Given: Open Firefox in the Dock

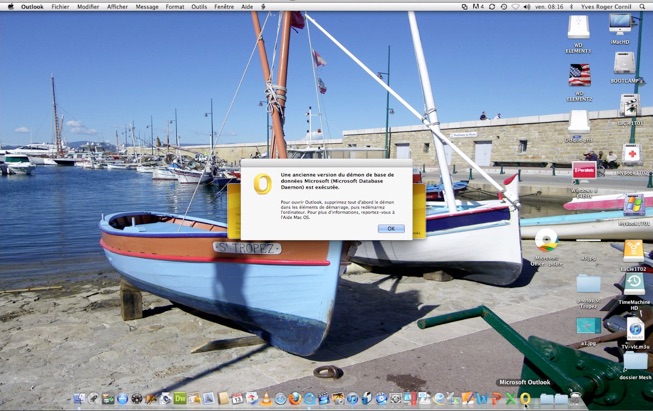Looking at the screenshot, I should (295, 399).
